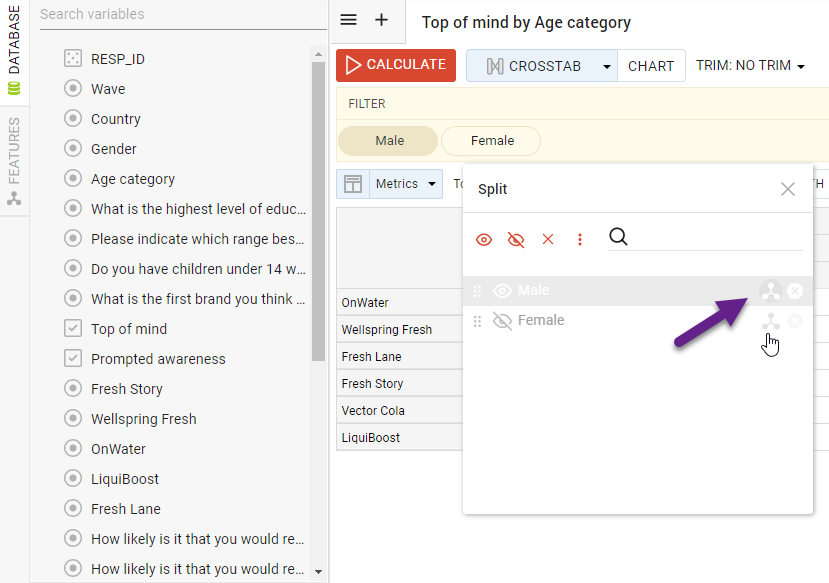Click the Search variables input field
The height and width of the screenshot is (583, 829).
click(180, 15)
